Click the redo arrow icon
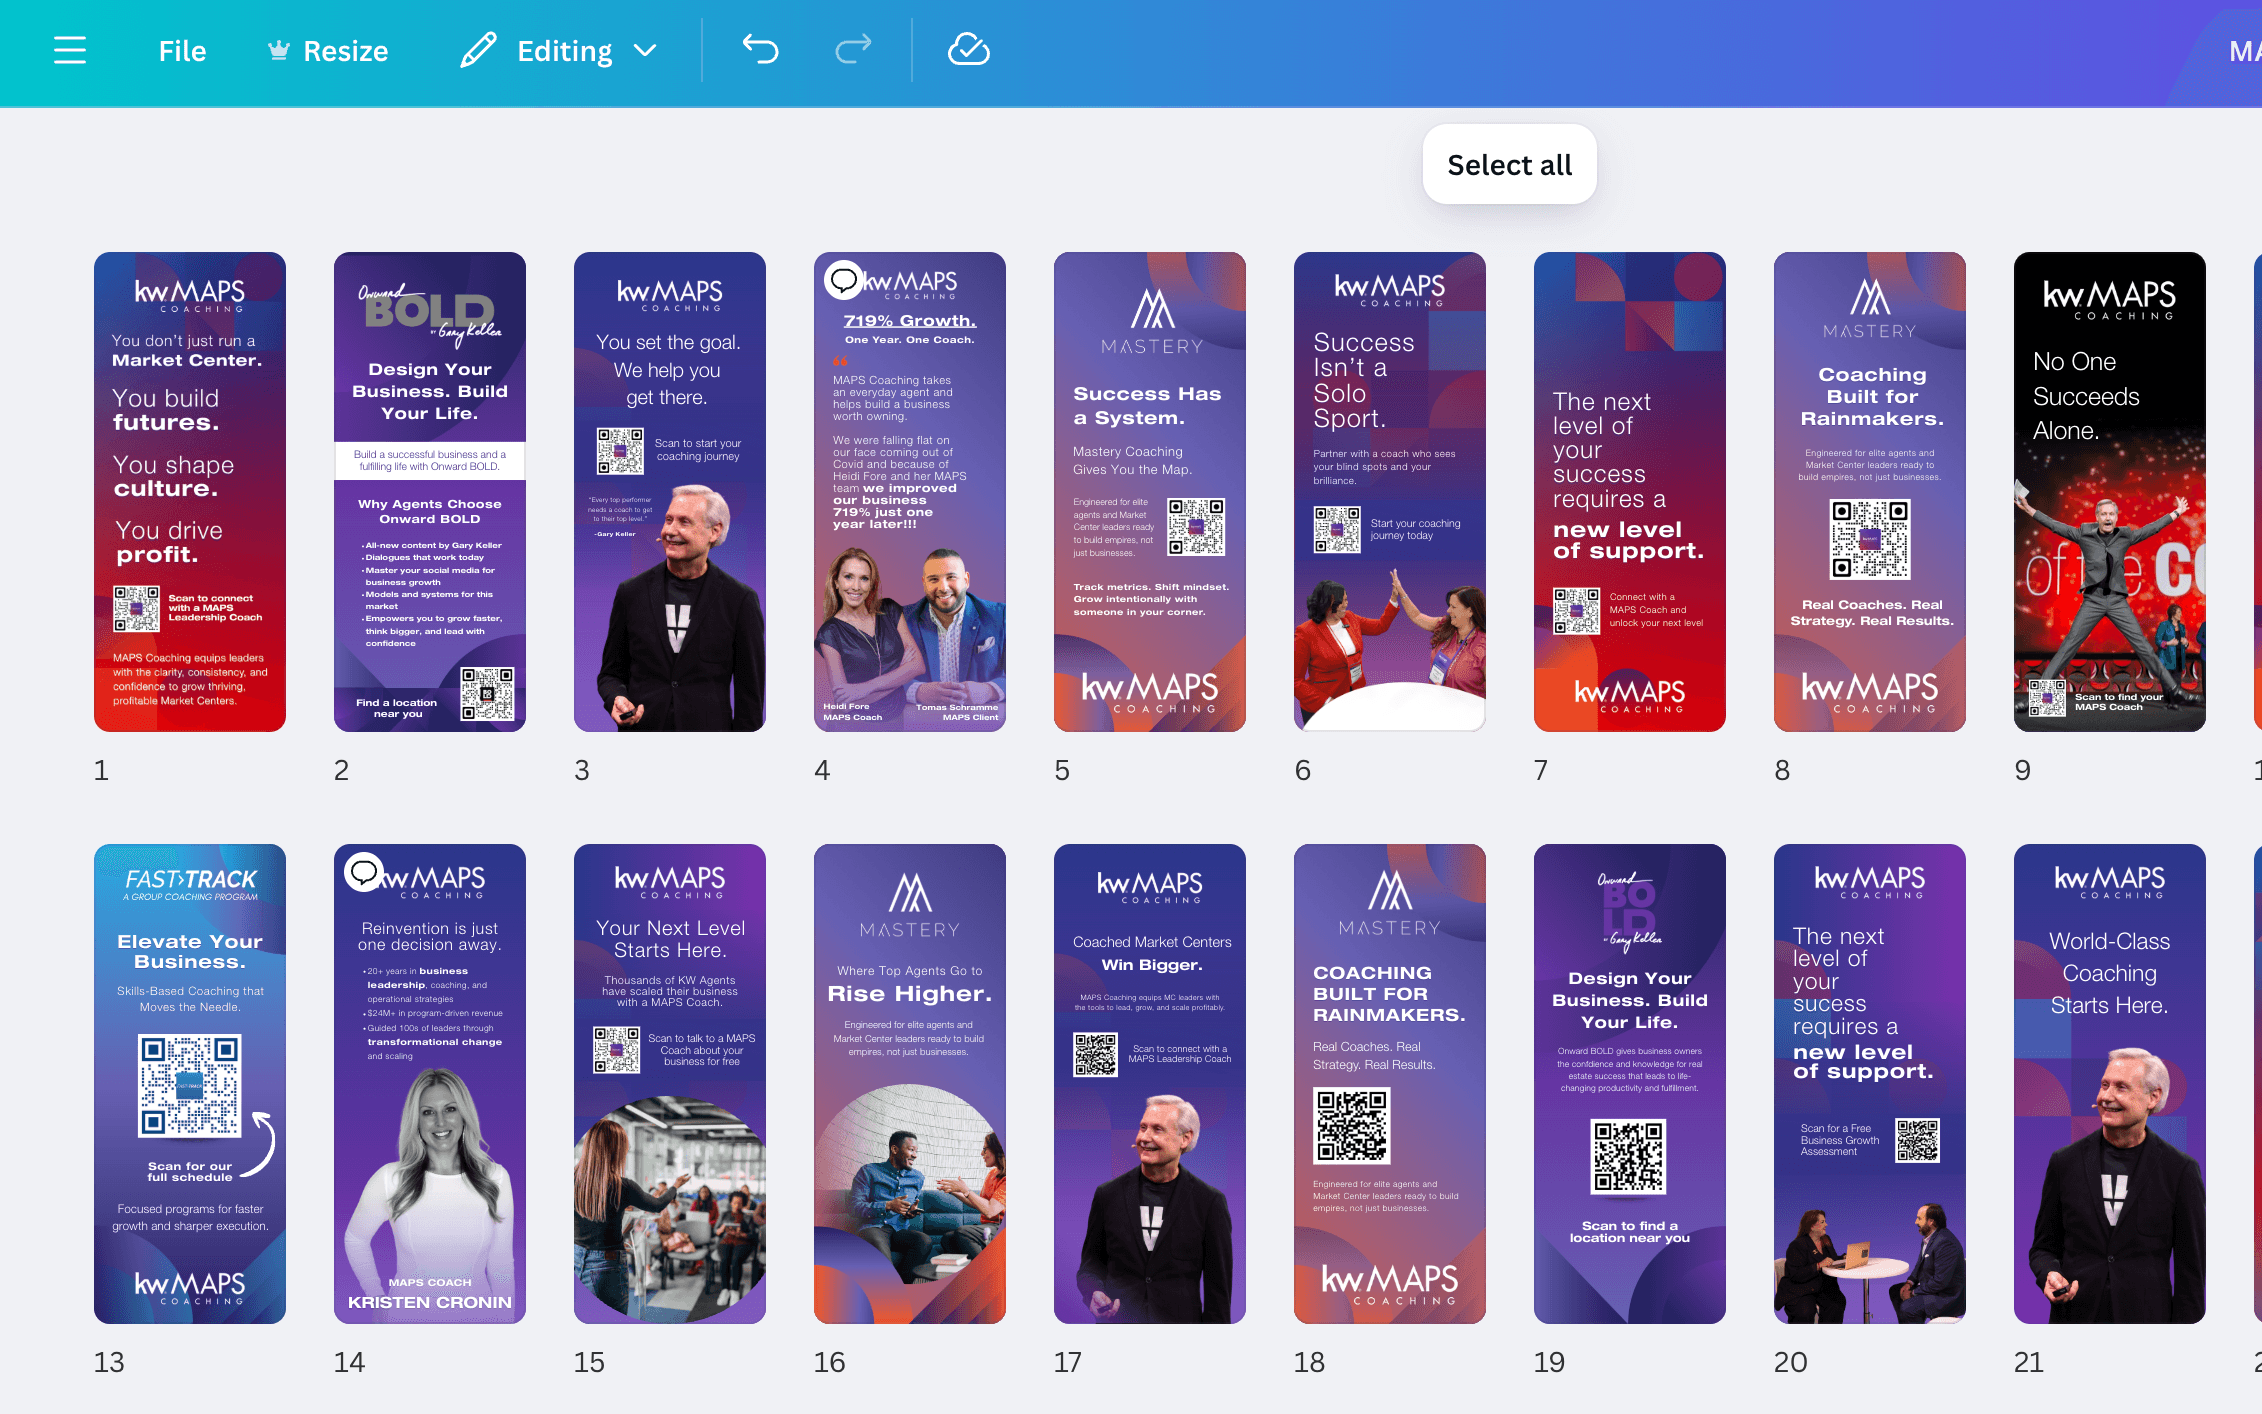The width and height of the screenshot is (2262, 1414). pyautogui.click(x=853, y=49)
